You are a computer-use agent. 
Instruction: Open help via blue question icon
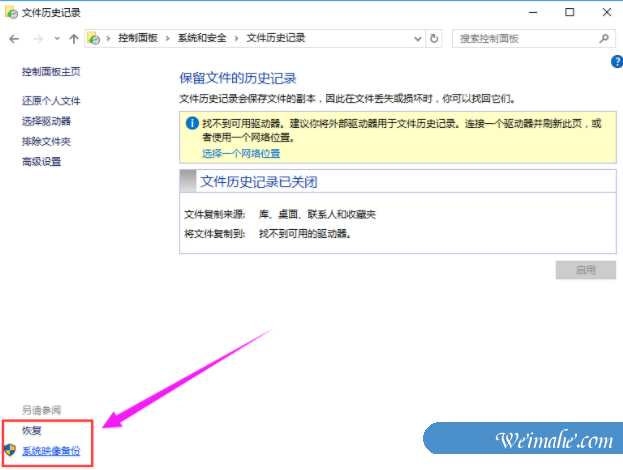(617, 62)
